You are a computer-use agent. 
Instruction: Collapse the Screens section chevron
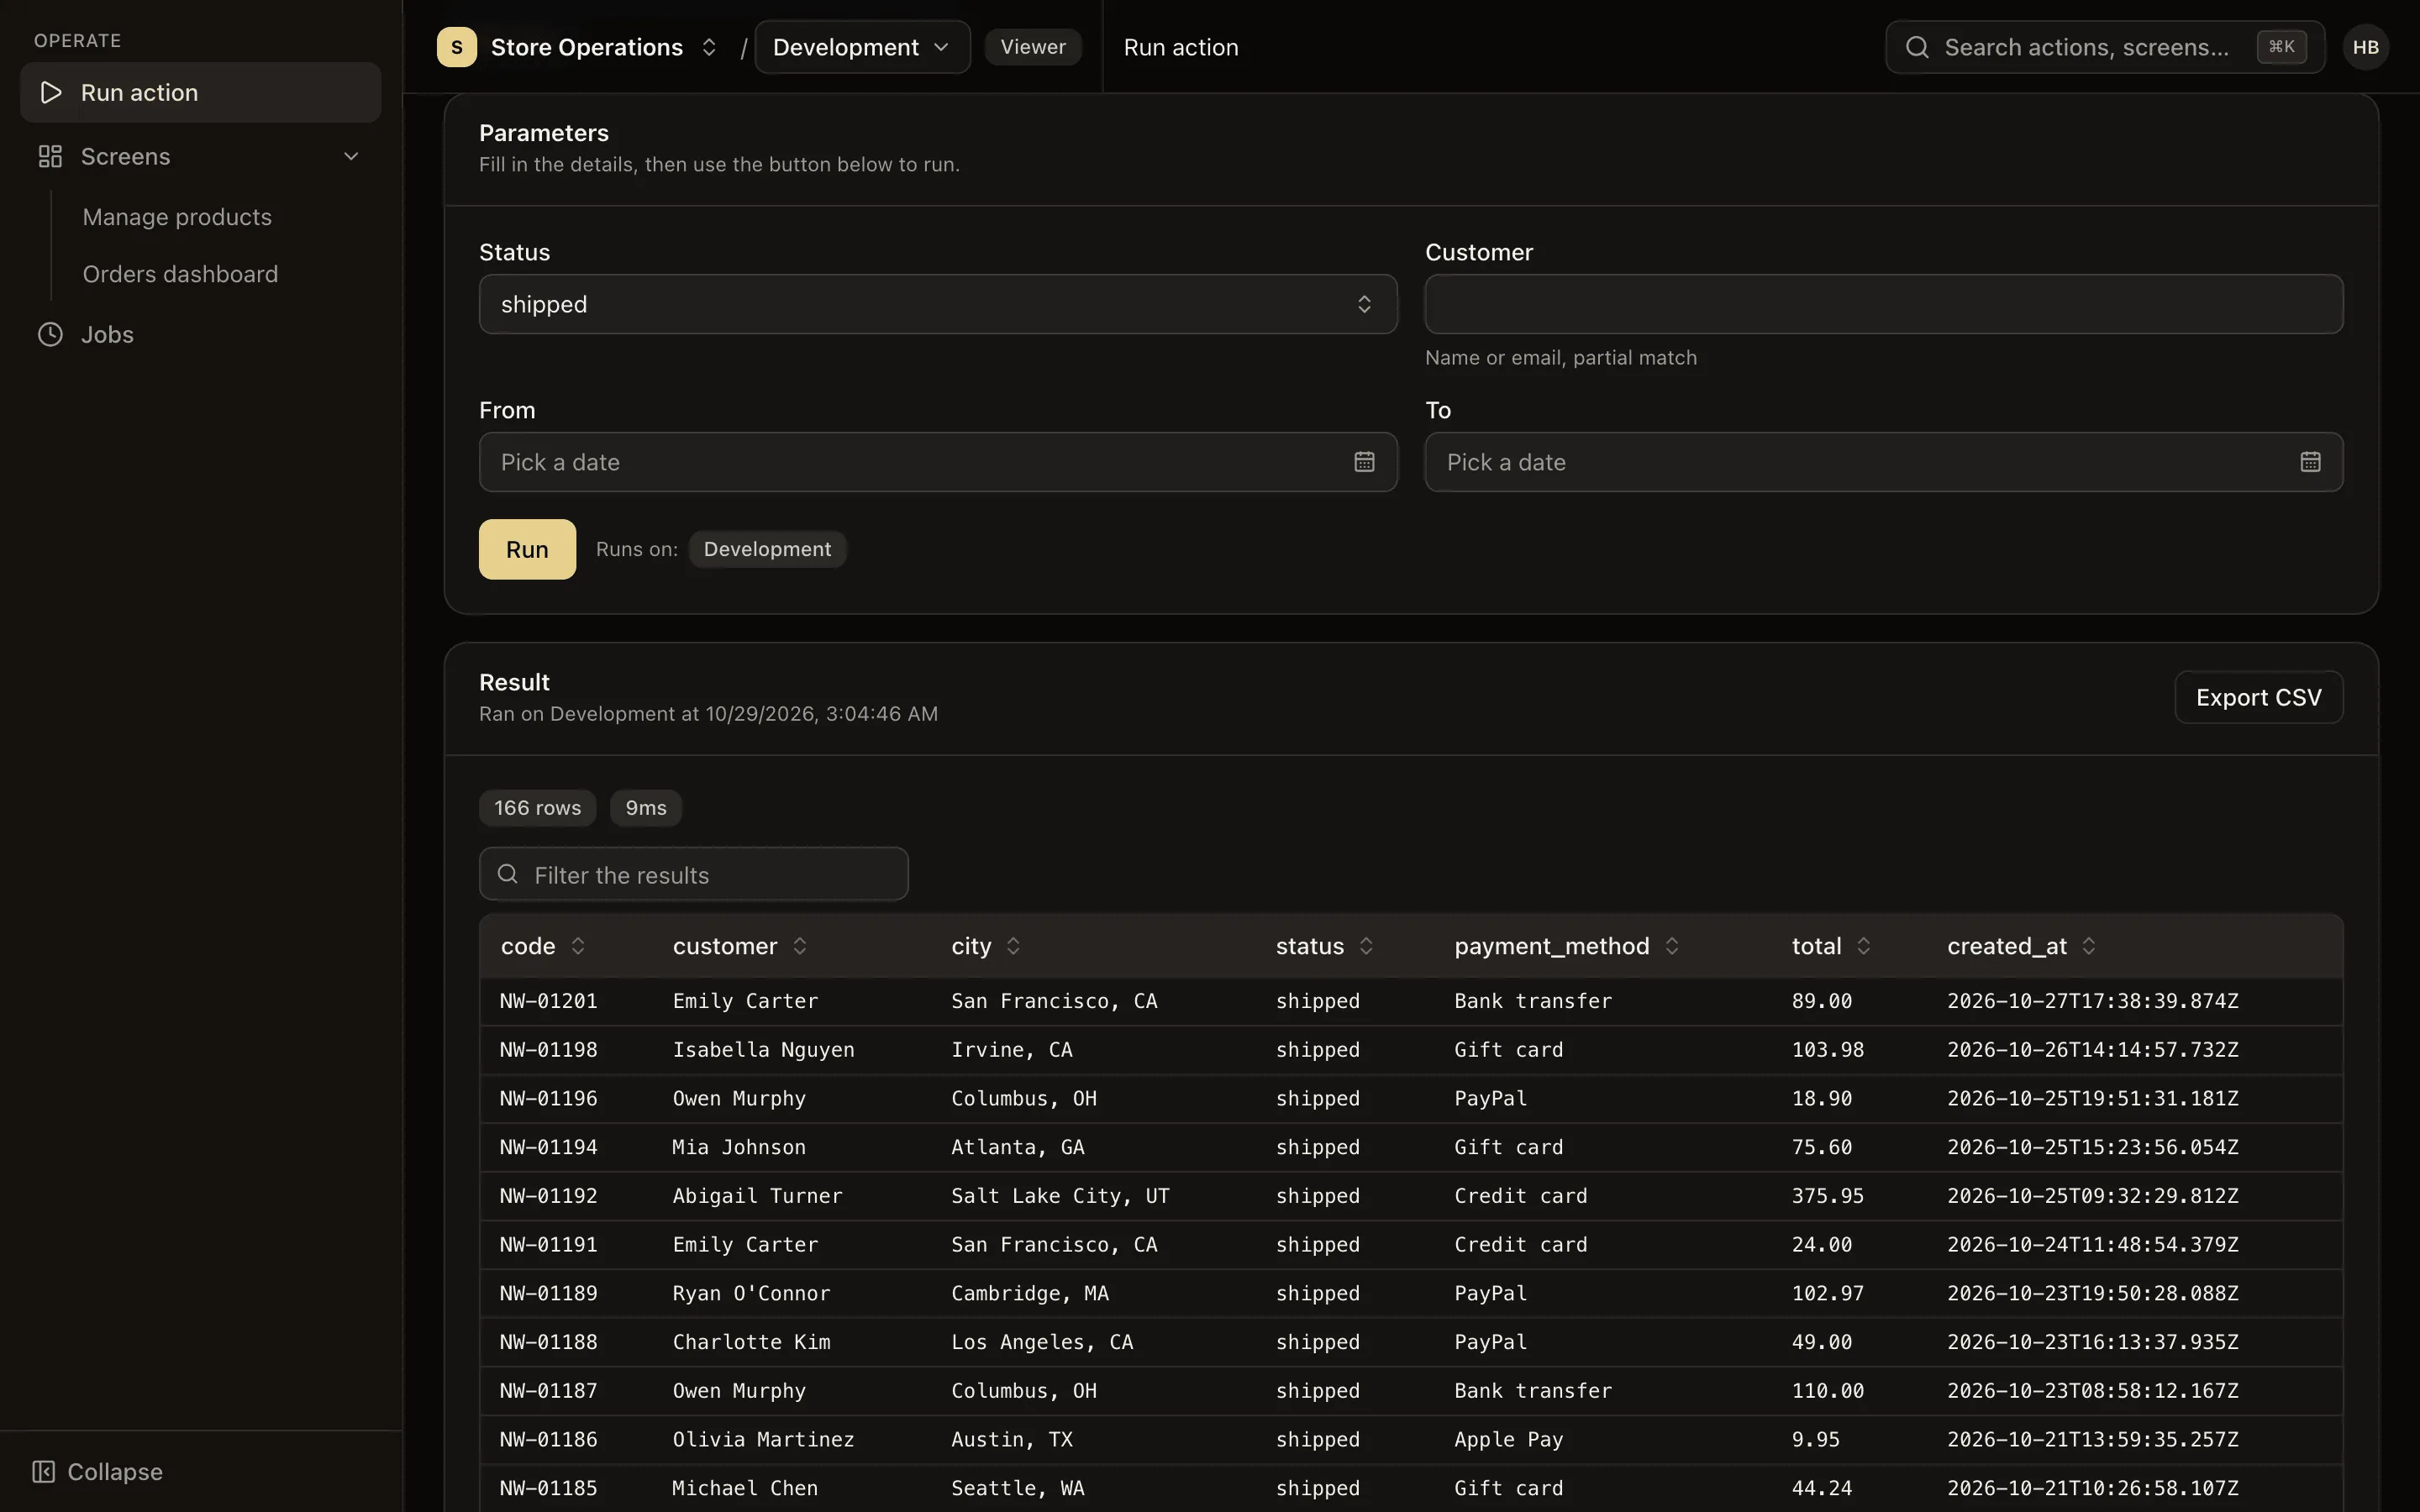pos(351,156)
